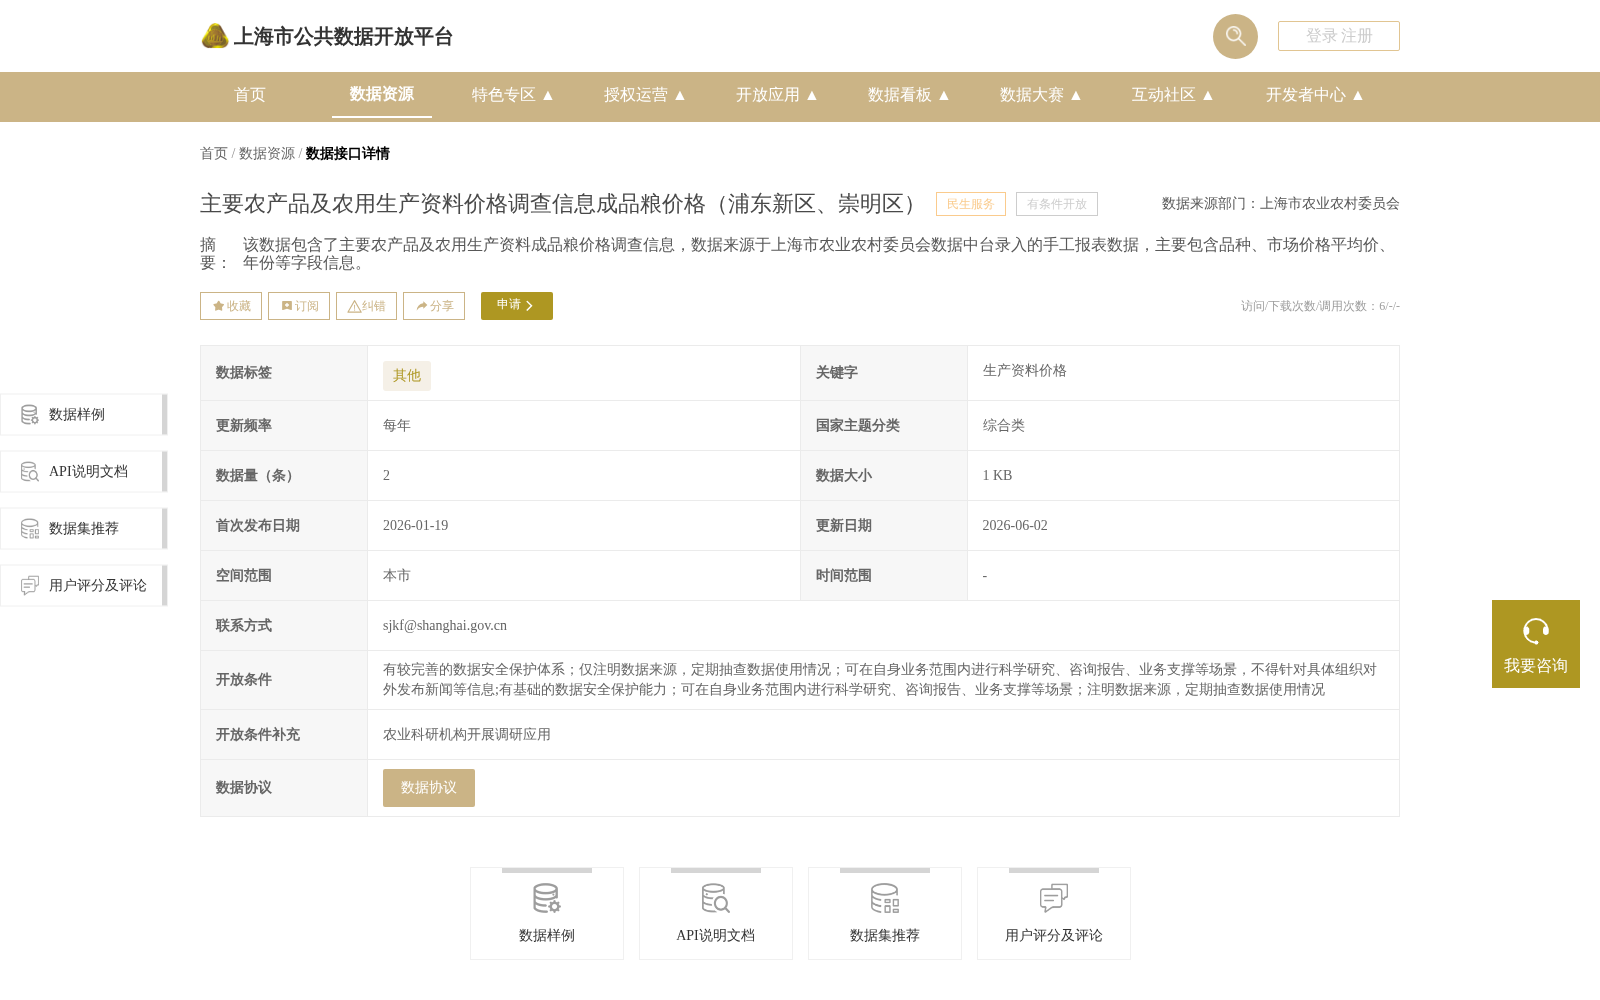
Task: Click the bottom API说明文档 card icon
Action: [x=716, y=898]
